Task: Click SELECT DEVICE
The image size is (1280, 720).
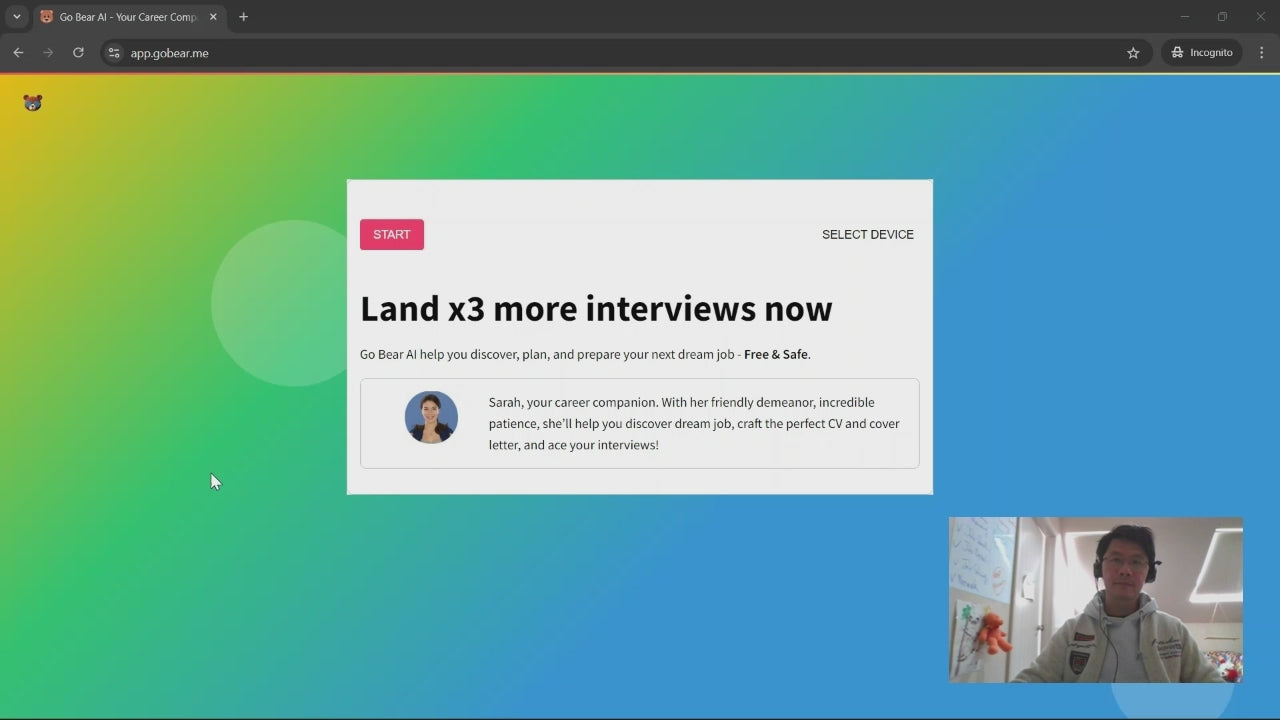Action: click(x=867, y=234)
